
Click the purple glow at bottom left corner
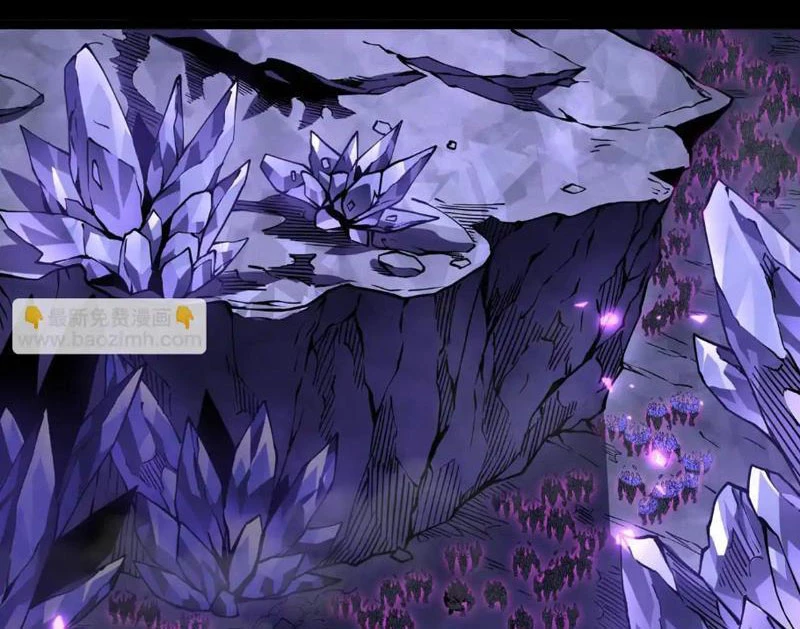[58, 620]
